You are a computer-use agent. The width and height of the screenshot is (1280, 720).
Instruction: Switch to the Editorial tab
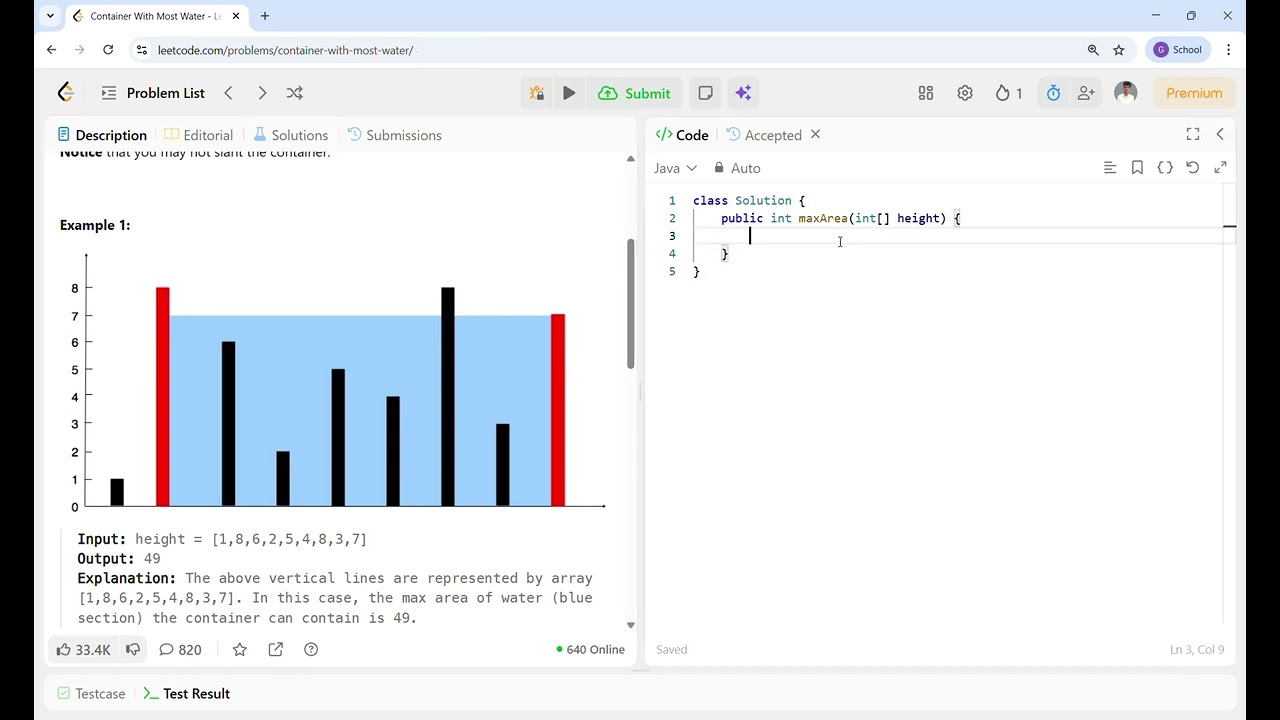pyautogui.click(x=198, y=135)
